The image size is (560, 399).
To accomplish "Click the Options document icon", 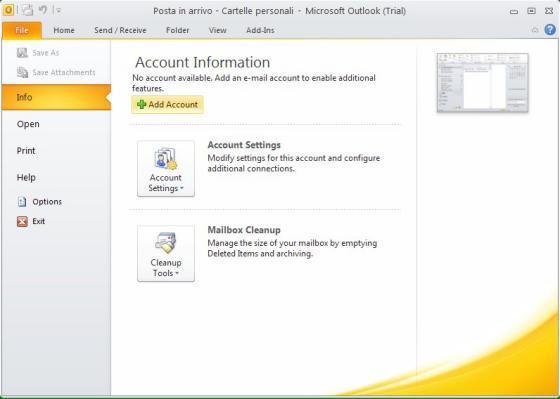I will coord(22,202).
